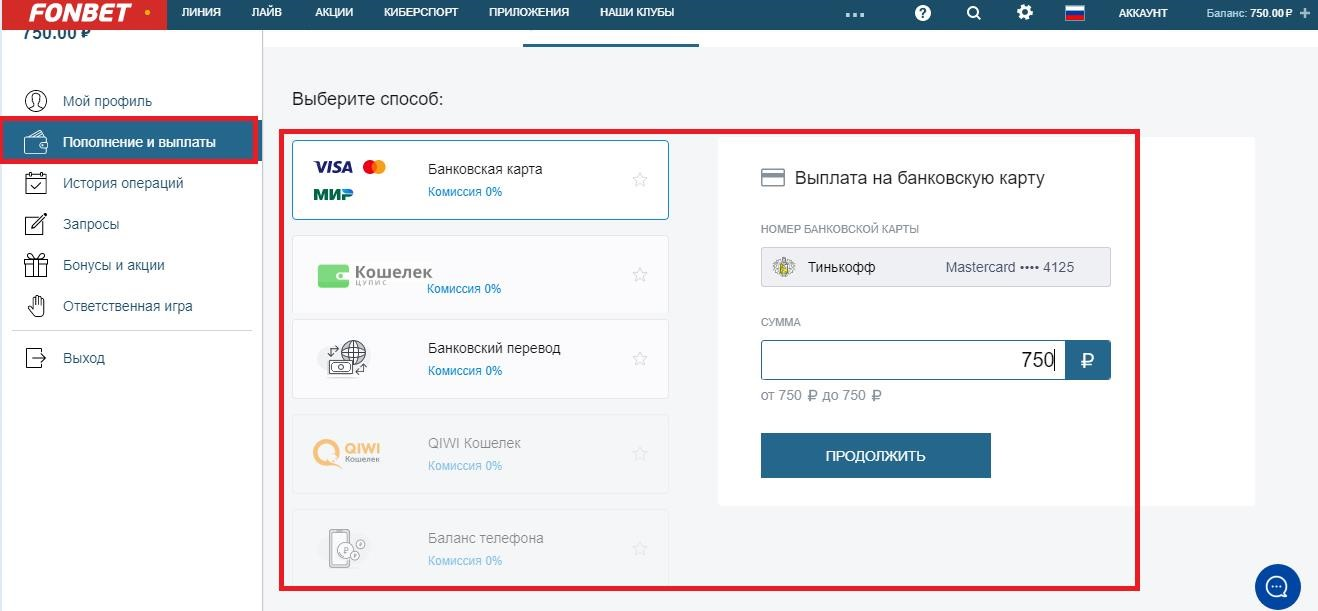Click the ПРОДОЛЖИТЬ button

click(875, 455)
